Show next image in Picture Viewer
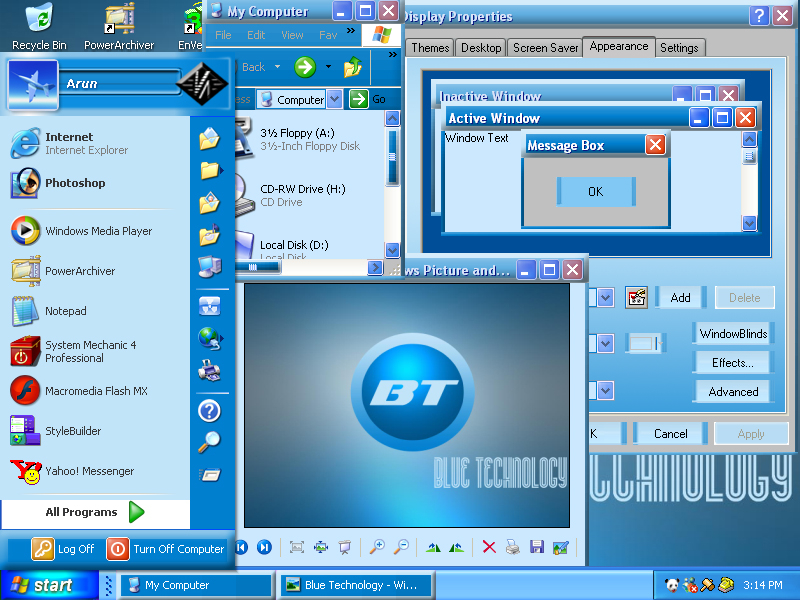The image size is (800, 600). click(264, 547)
